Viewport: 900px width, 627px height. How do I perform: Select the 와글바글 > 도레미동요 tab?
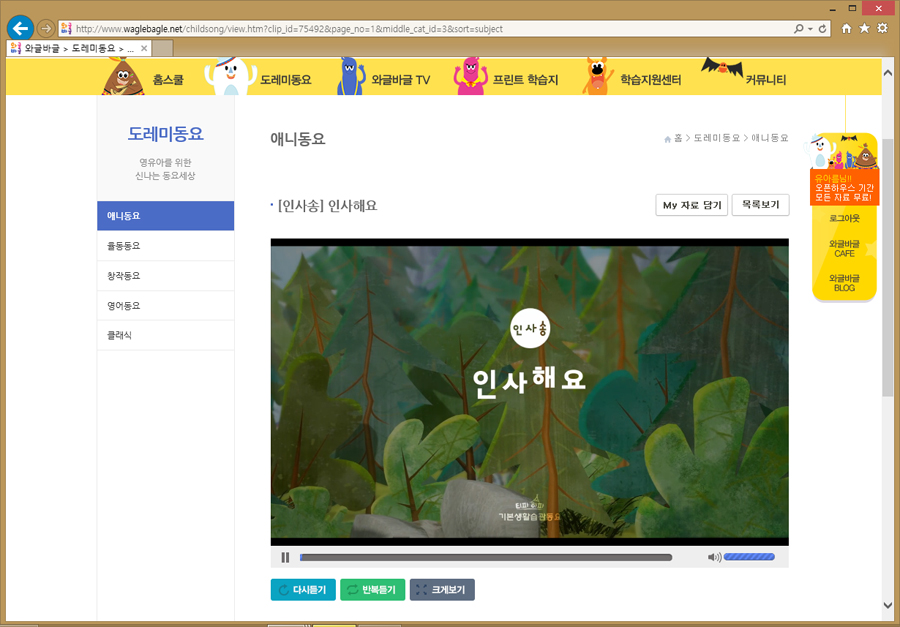(79, 48)
